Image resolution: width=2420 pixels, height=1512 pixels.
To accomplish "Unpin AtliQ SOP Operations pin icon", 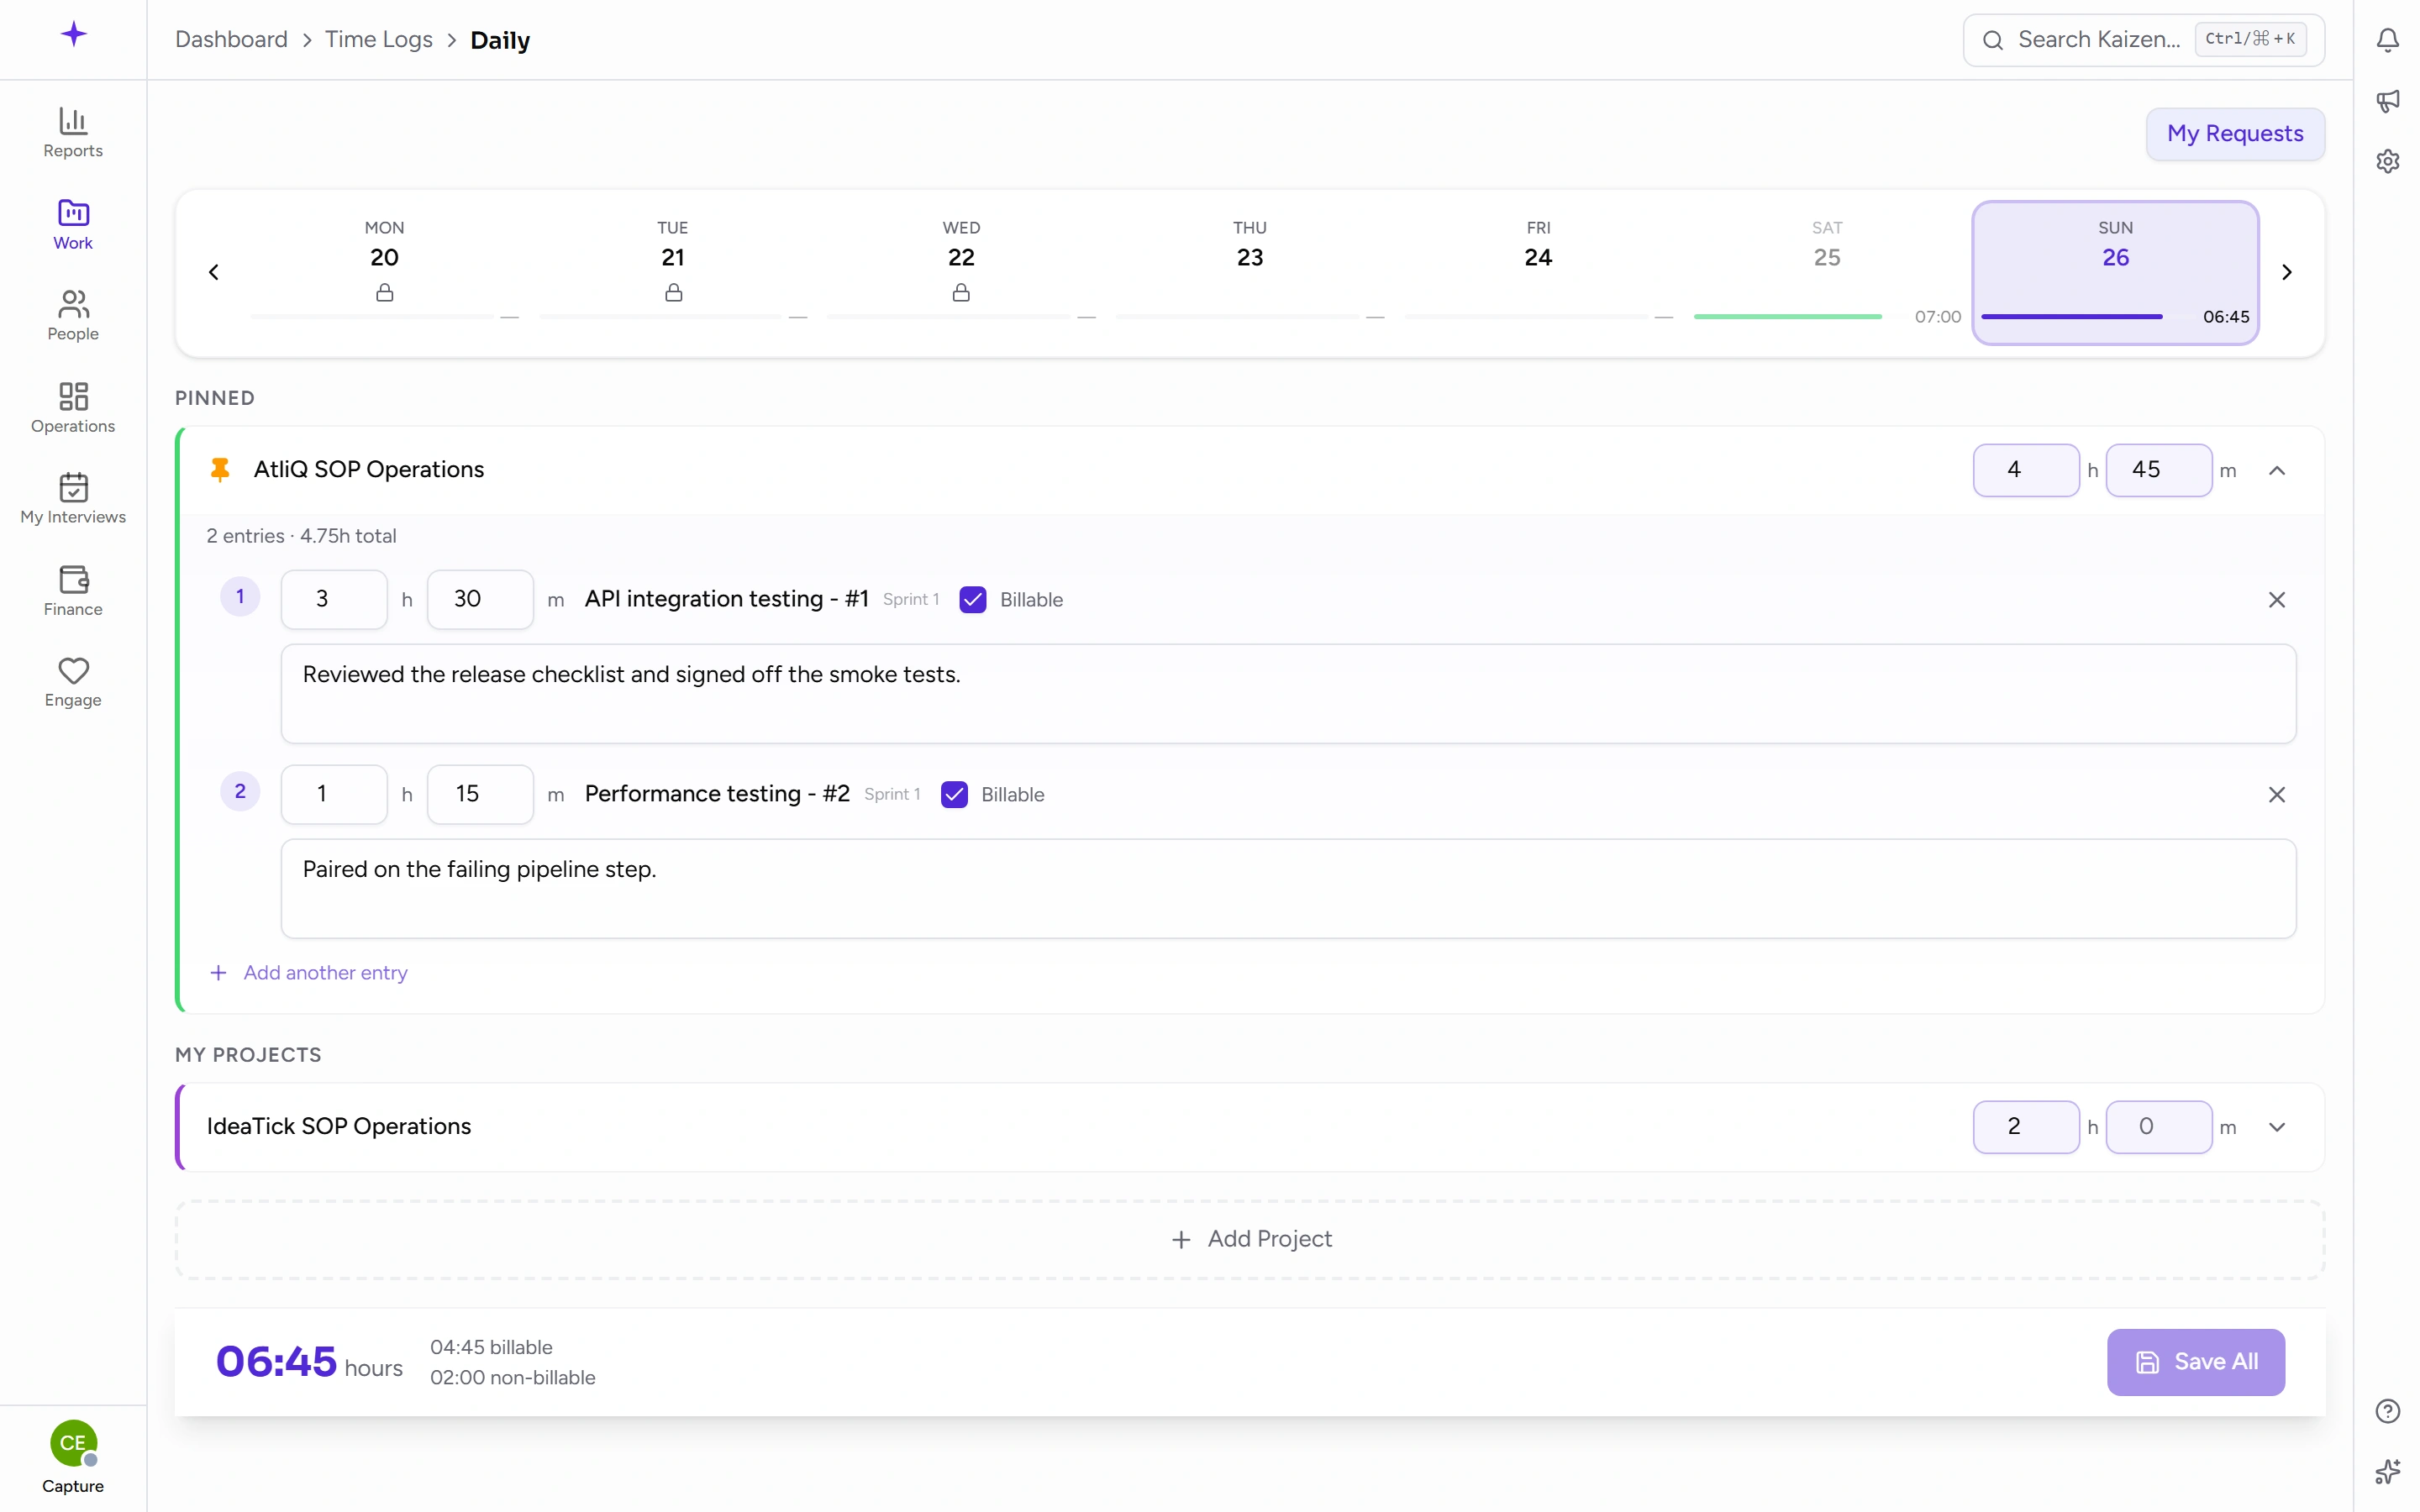I will click(x=219, y=470).
